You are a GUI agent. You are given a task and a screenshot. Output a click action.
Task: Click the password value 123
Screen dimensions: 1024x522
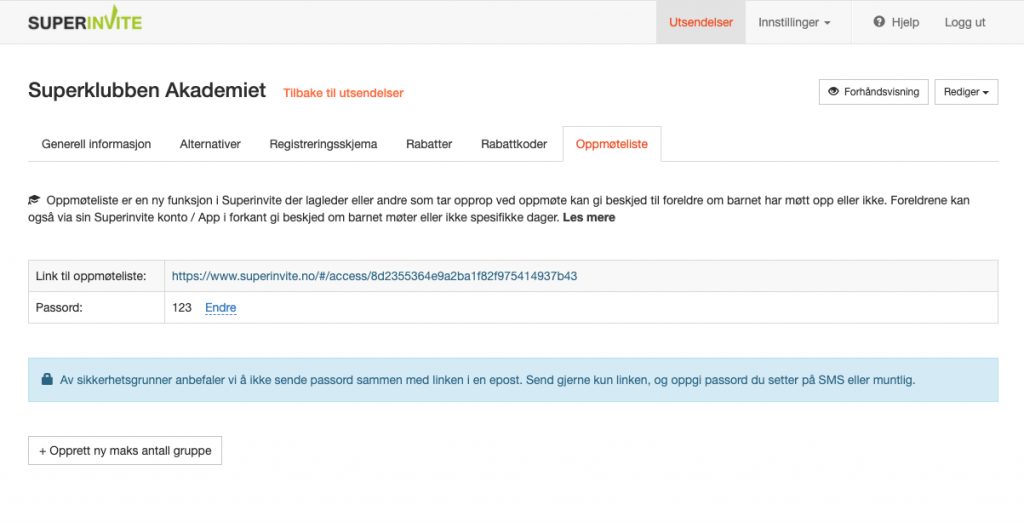[182, 308]
